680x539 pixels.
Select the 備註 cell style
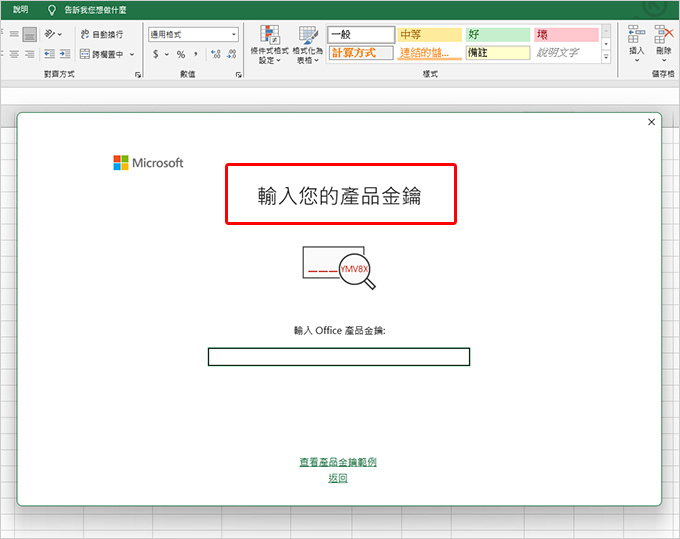point(498,52)
